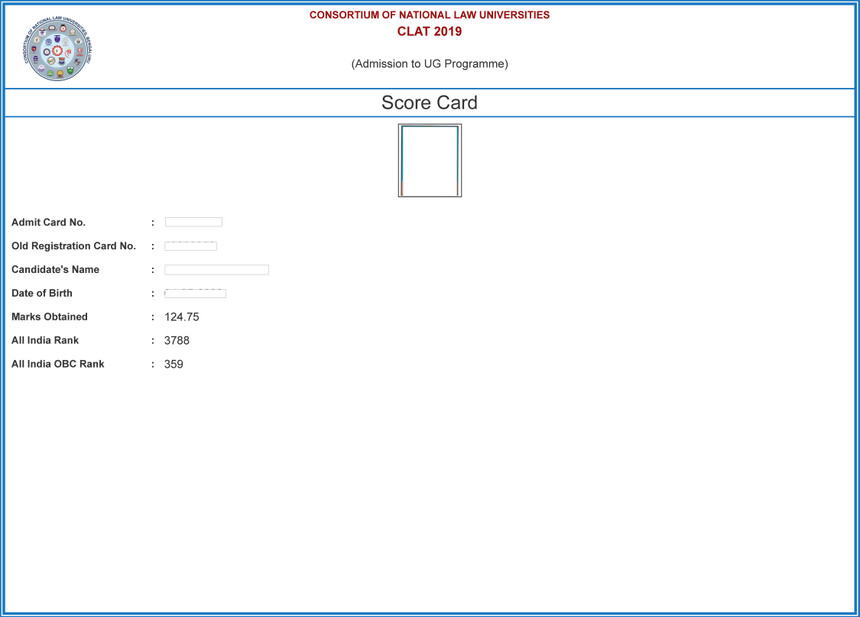Viewport: 860px width, 617px height.
Task: Click the Candidate's Name field
Action: point(217,269)
